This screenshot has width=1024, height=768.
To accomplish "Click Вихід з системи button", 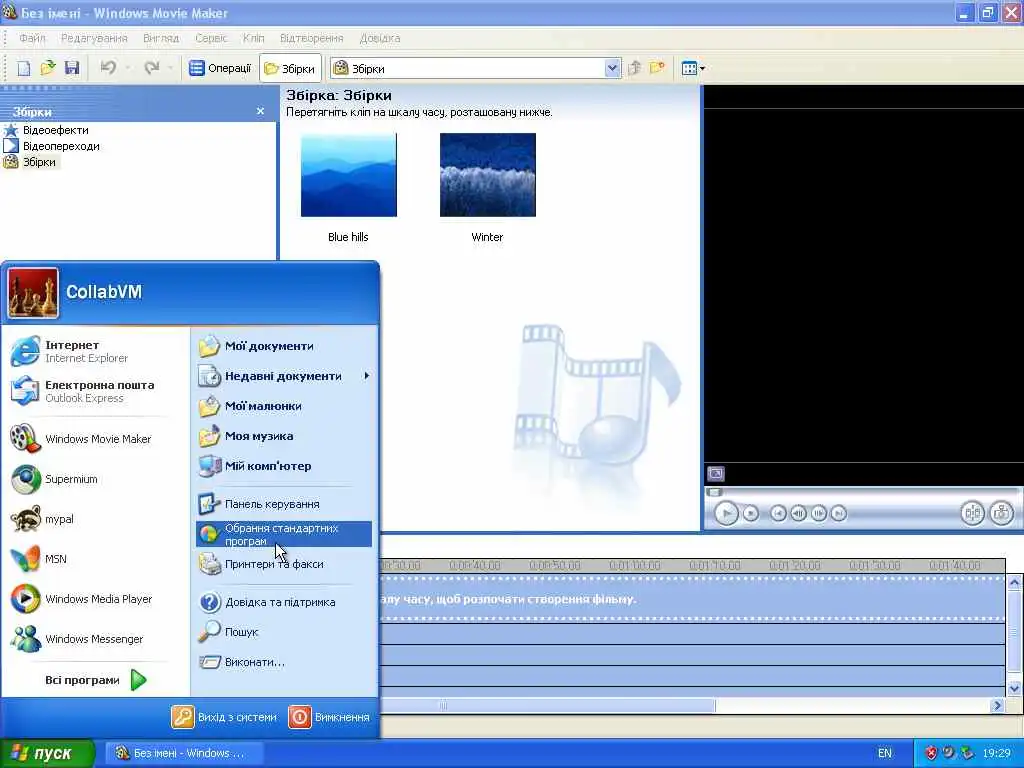I will point(225,717).
